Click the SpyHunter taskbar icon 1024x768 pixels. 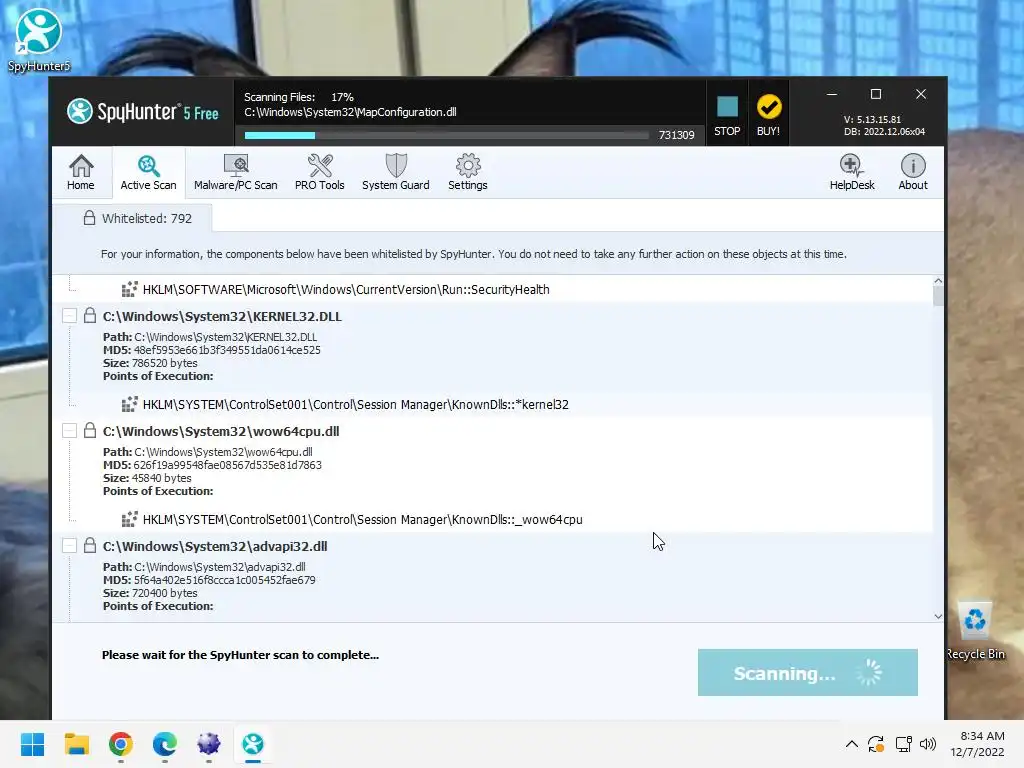click(x=253, y=744)
